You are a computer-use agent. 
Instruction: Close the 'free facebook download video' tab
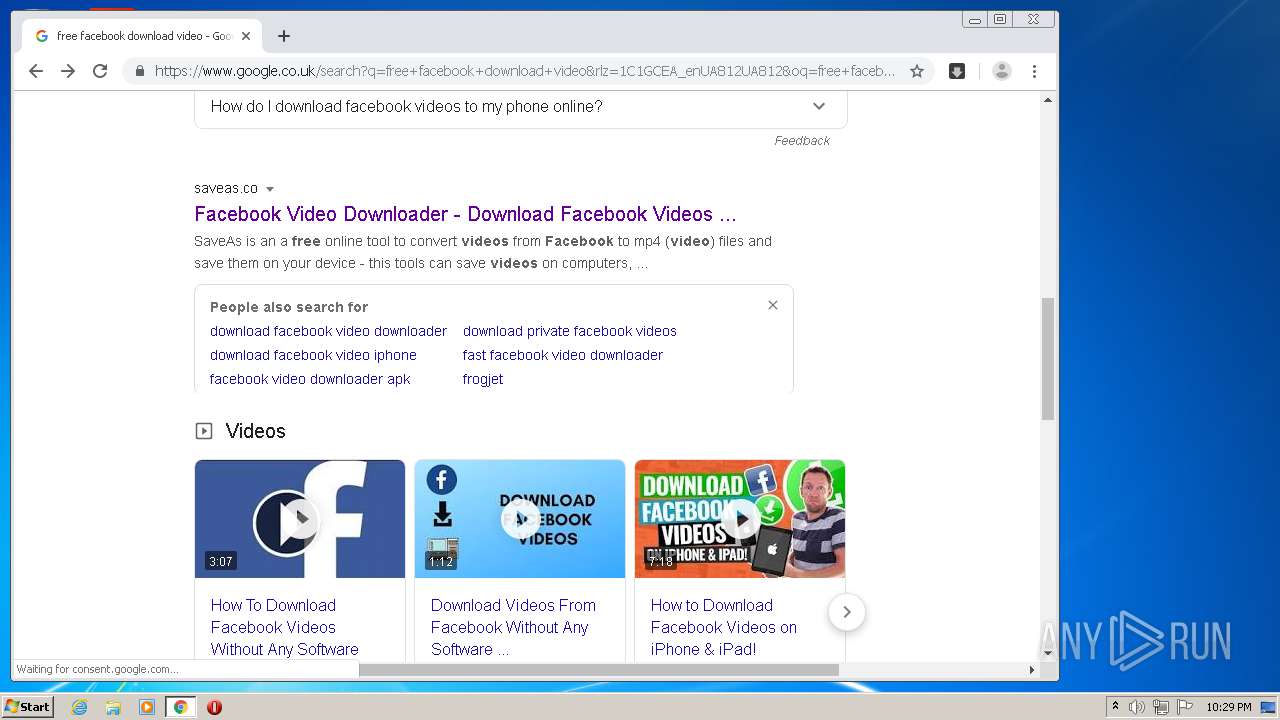(246, 36)
